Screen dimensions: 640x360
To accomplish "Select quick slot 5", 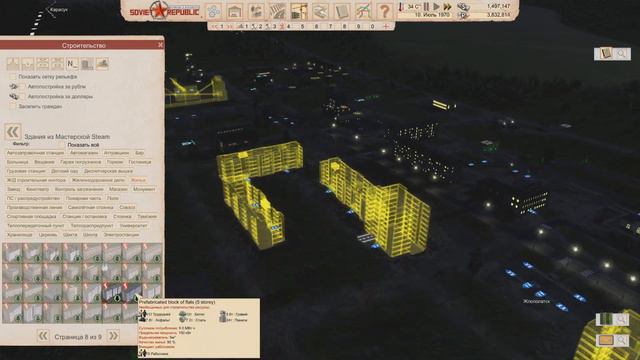I will point(302,27).
